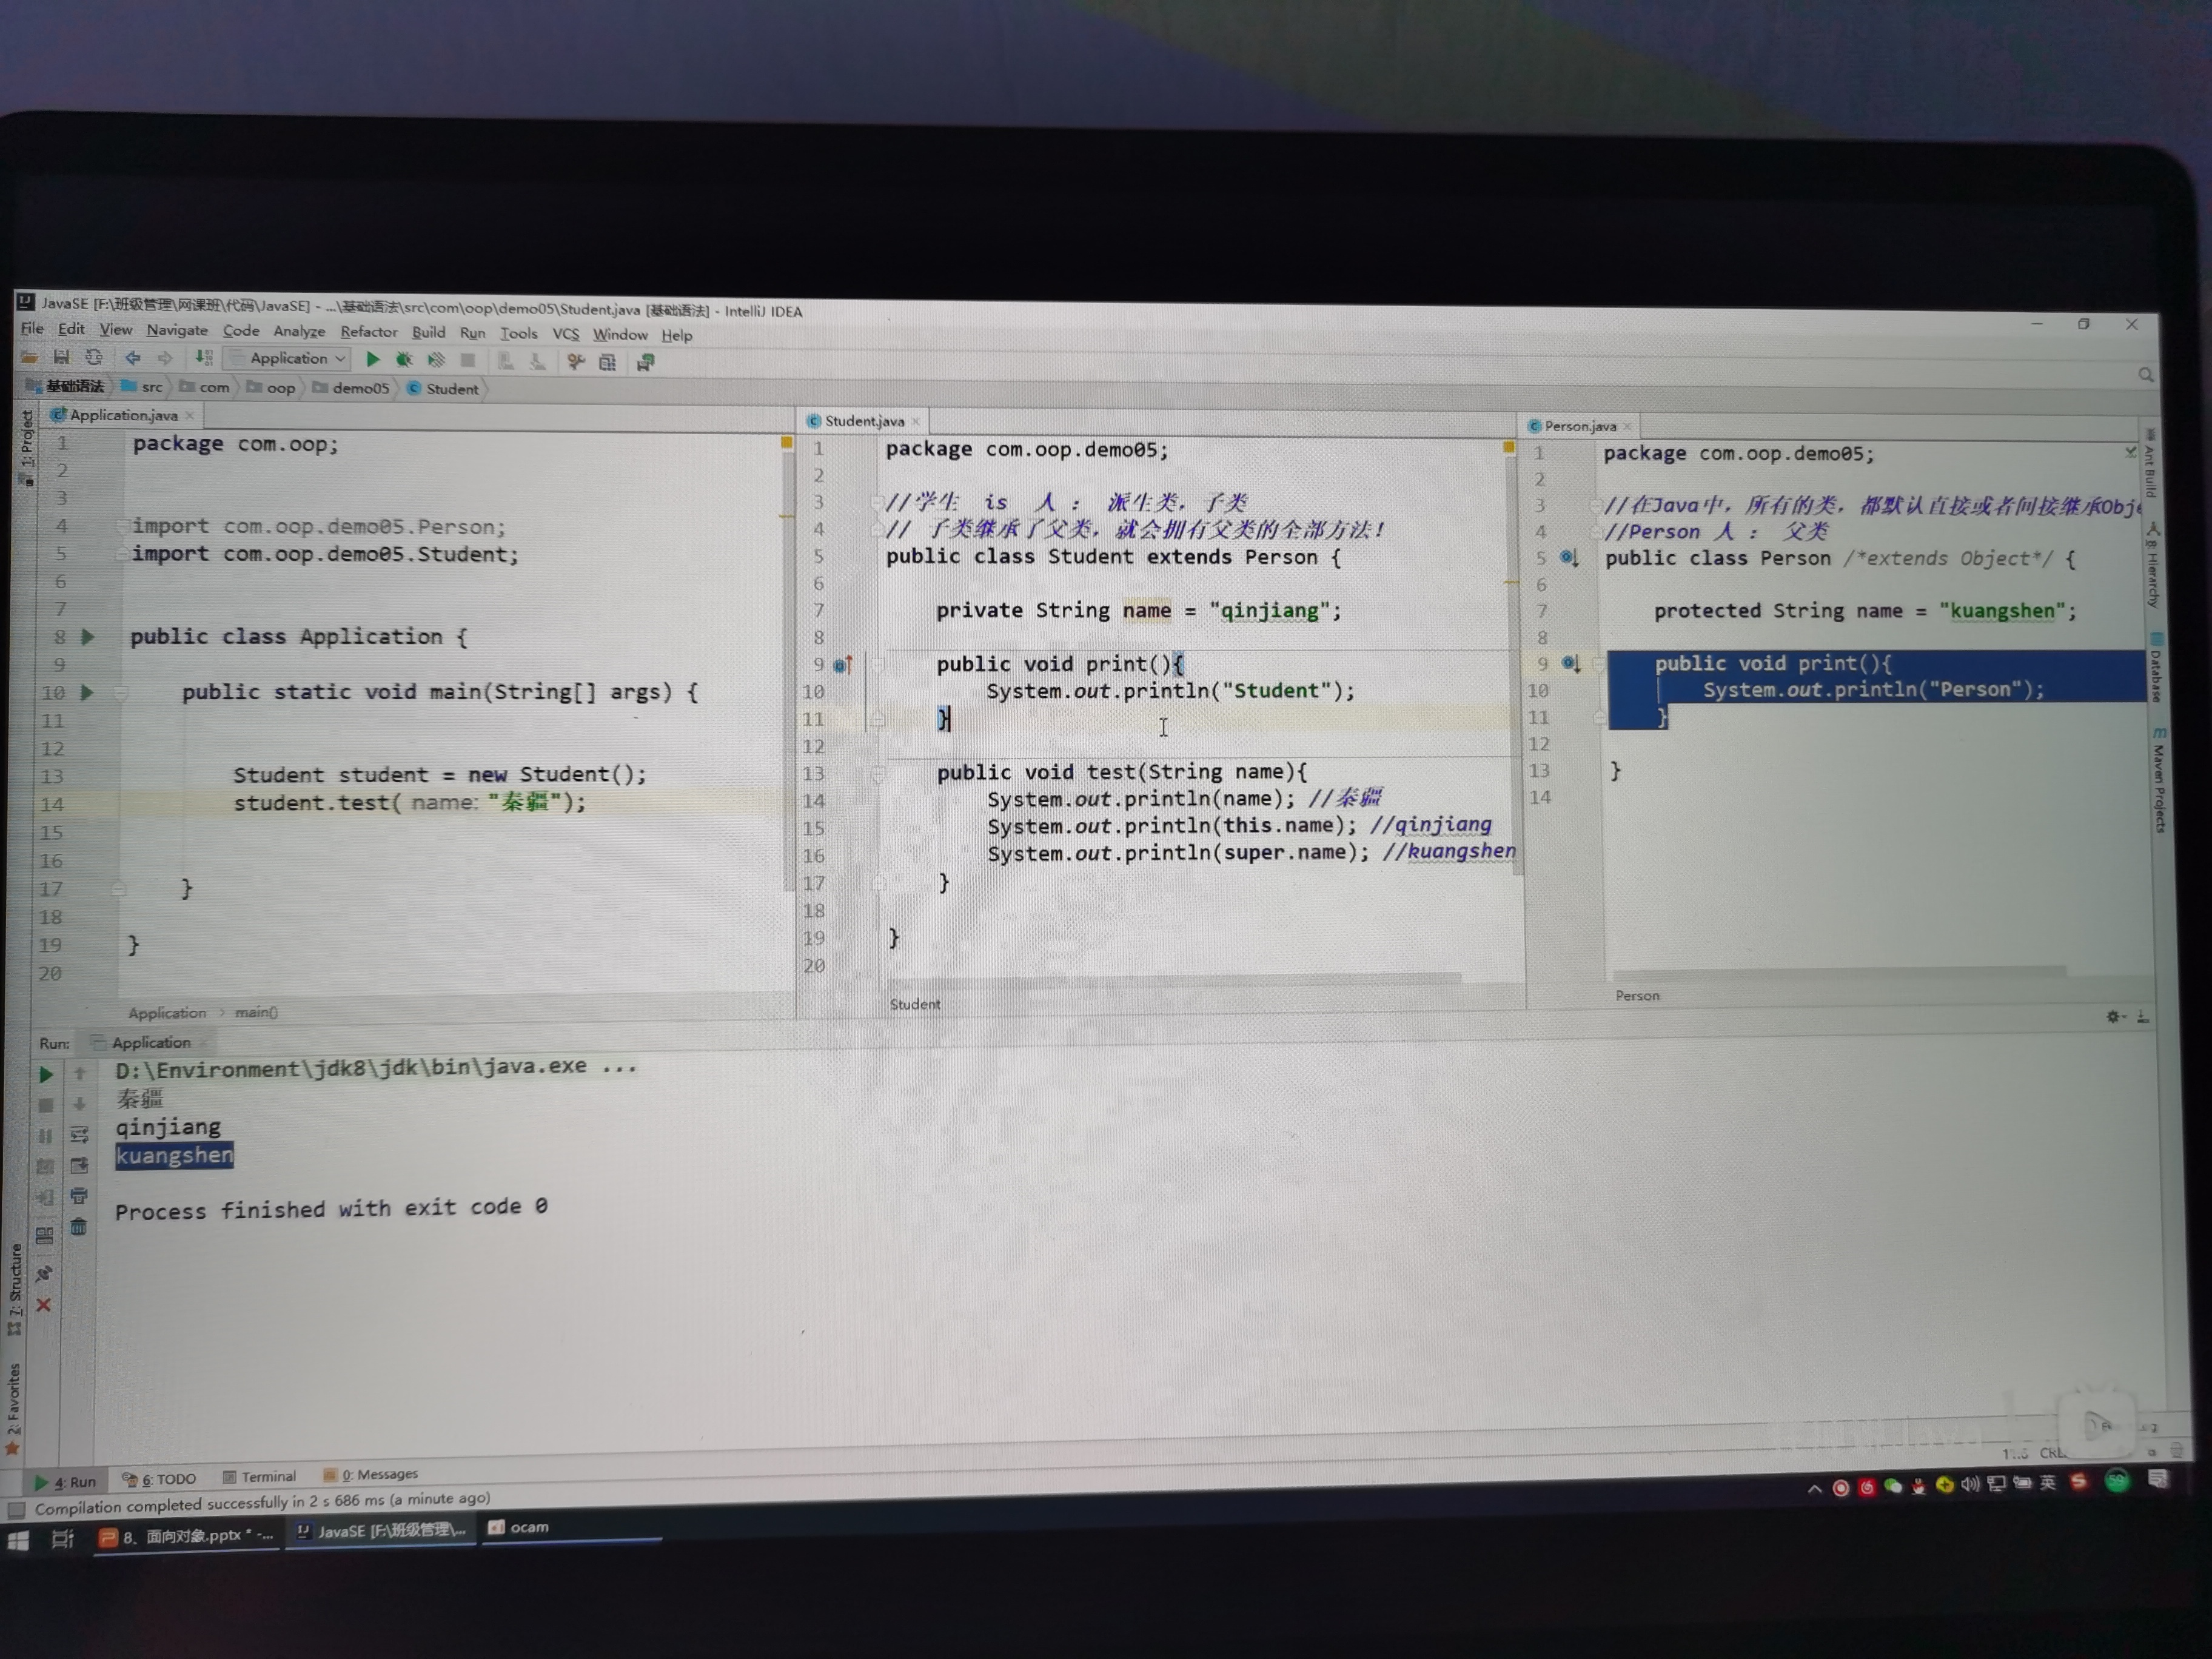Collapse the main method fold in Application.java
This screenshot has height=1659, width=2212.
[x=121, y=692]
